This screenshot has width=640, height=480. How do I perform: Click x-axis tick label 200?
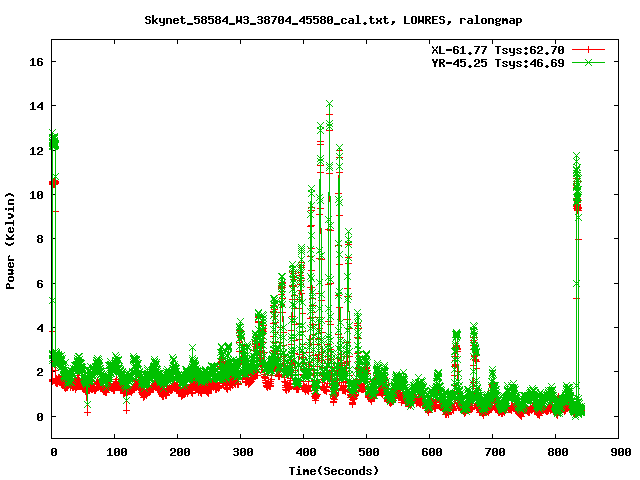click(180, 452)
